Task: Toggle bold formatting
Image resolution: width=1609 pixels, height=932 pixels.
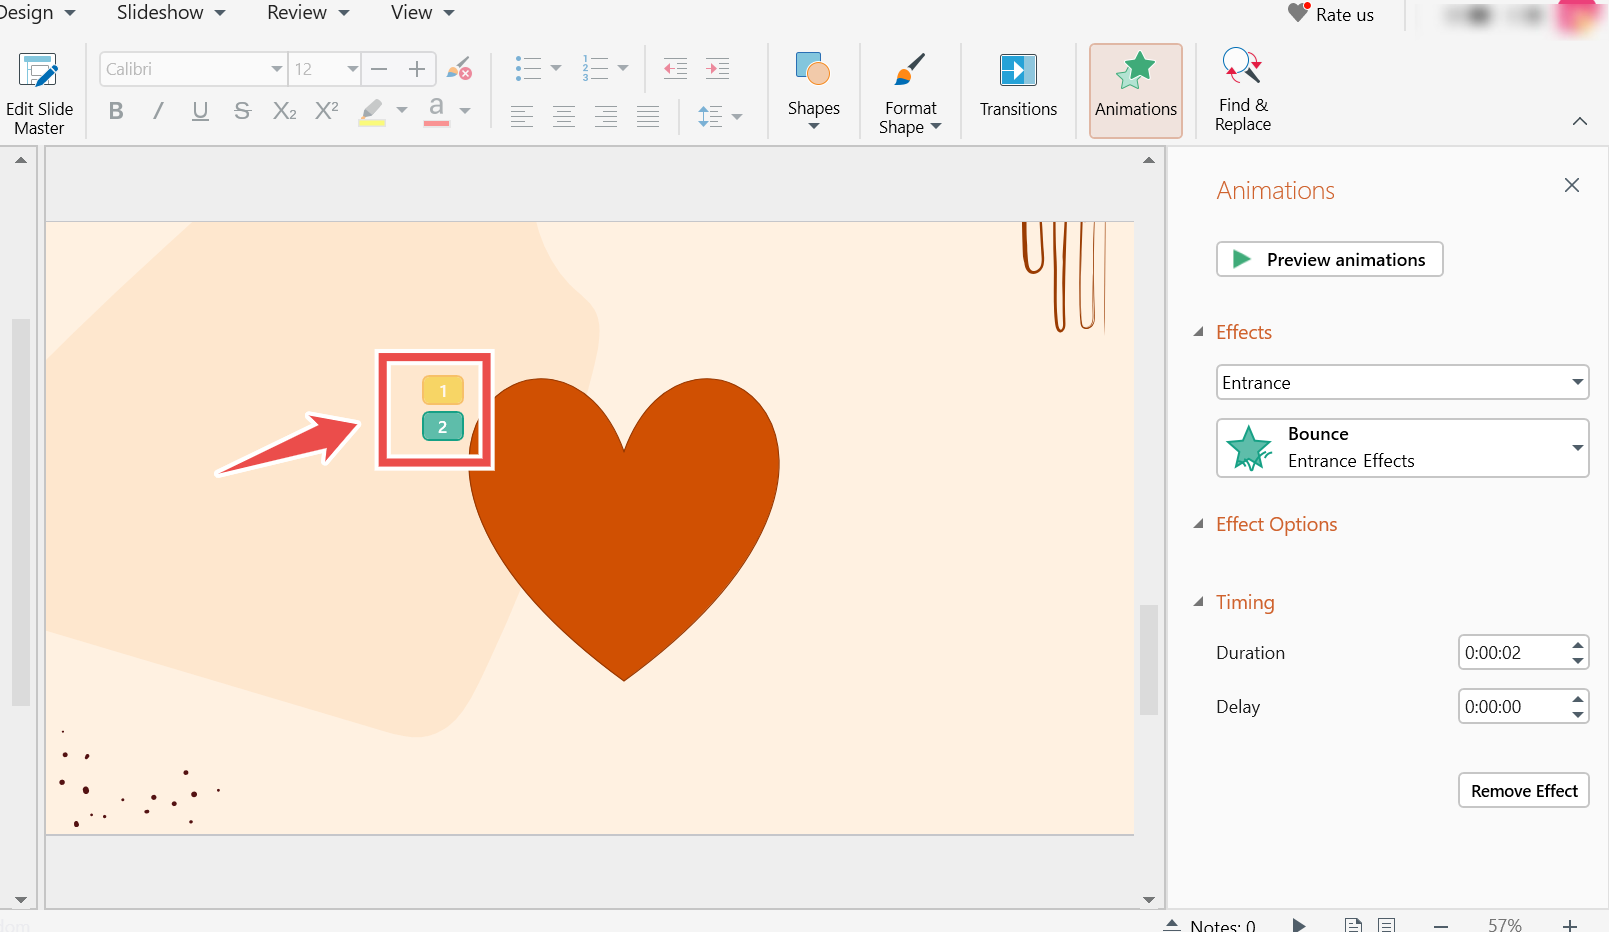Action: point(116,111)
